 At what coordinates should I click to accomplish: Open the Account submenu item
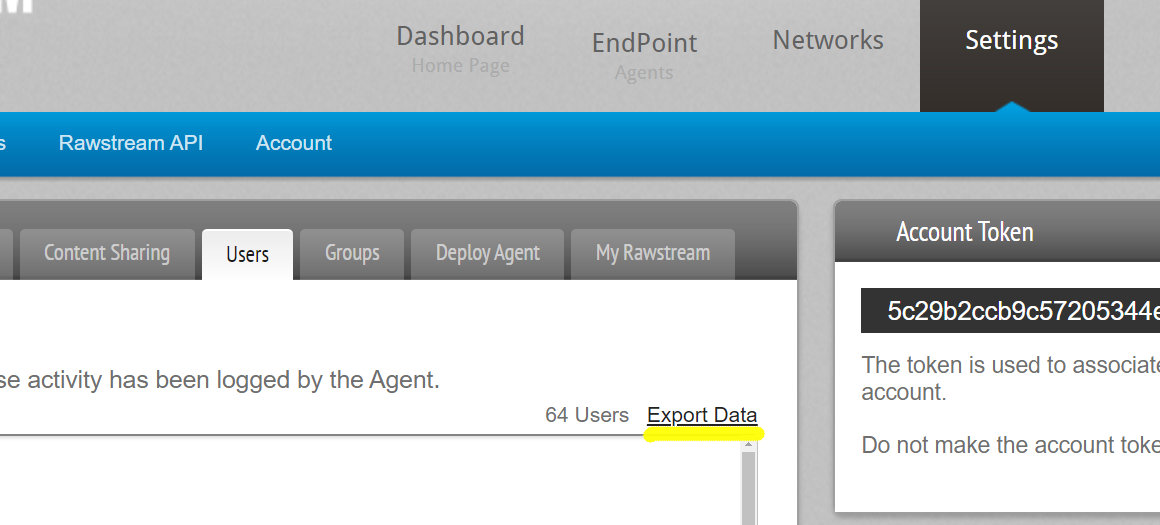click(x=294, y=143)
